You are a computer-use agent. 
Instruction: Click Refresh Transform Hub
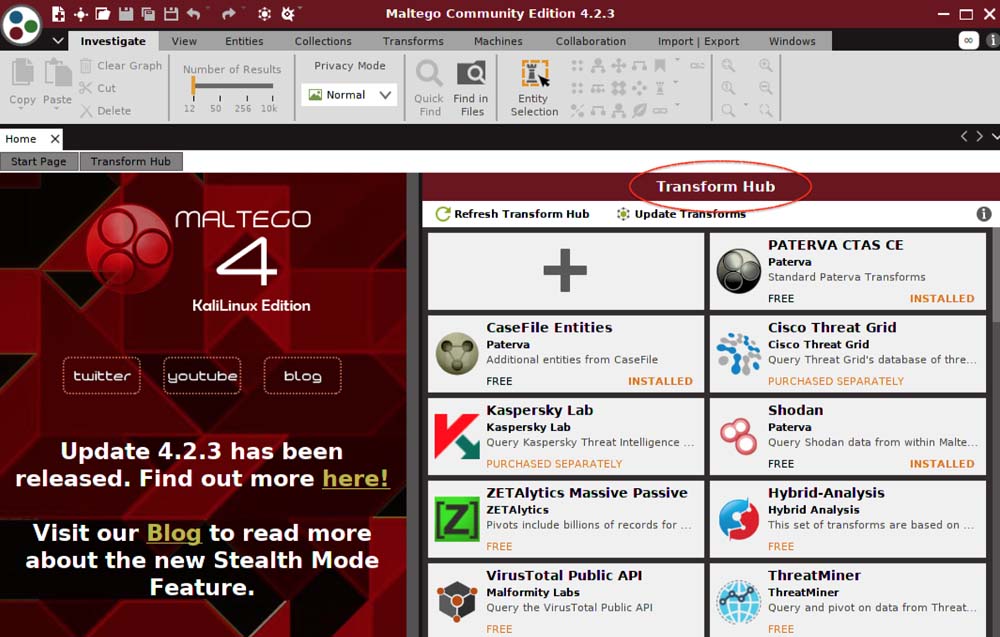coord(512,214)
